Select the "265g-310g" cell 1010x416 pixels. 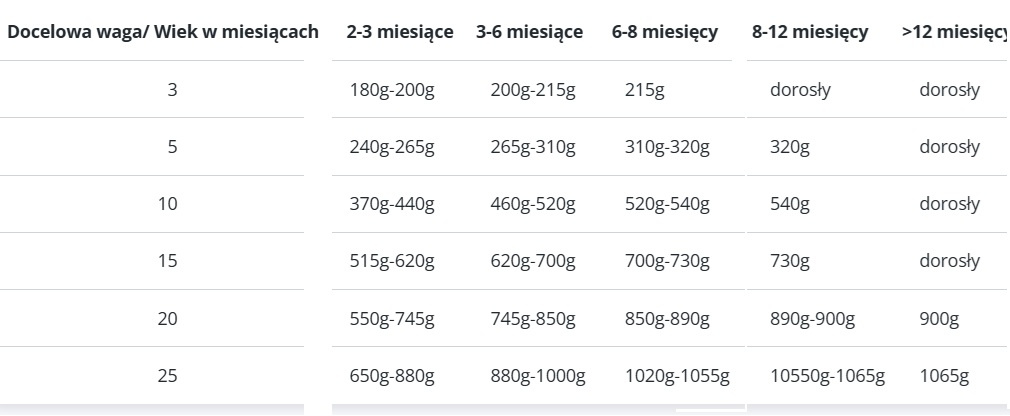(533, 147)
